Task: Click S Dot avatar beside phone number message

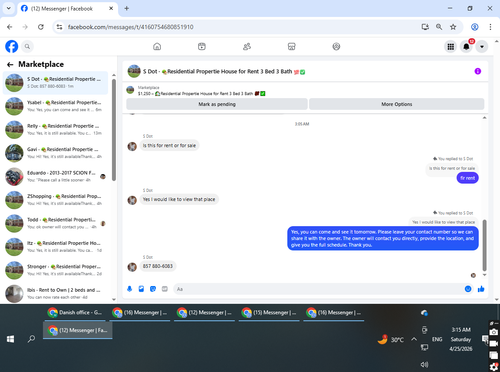Action: 132,267
